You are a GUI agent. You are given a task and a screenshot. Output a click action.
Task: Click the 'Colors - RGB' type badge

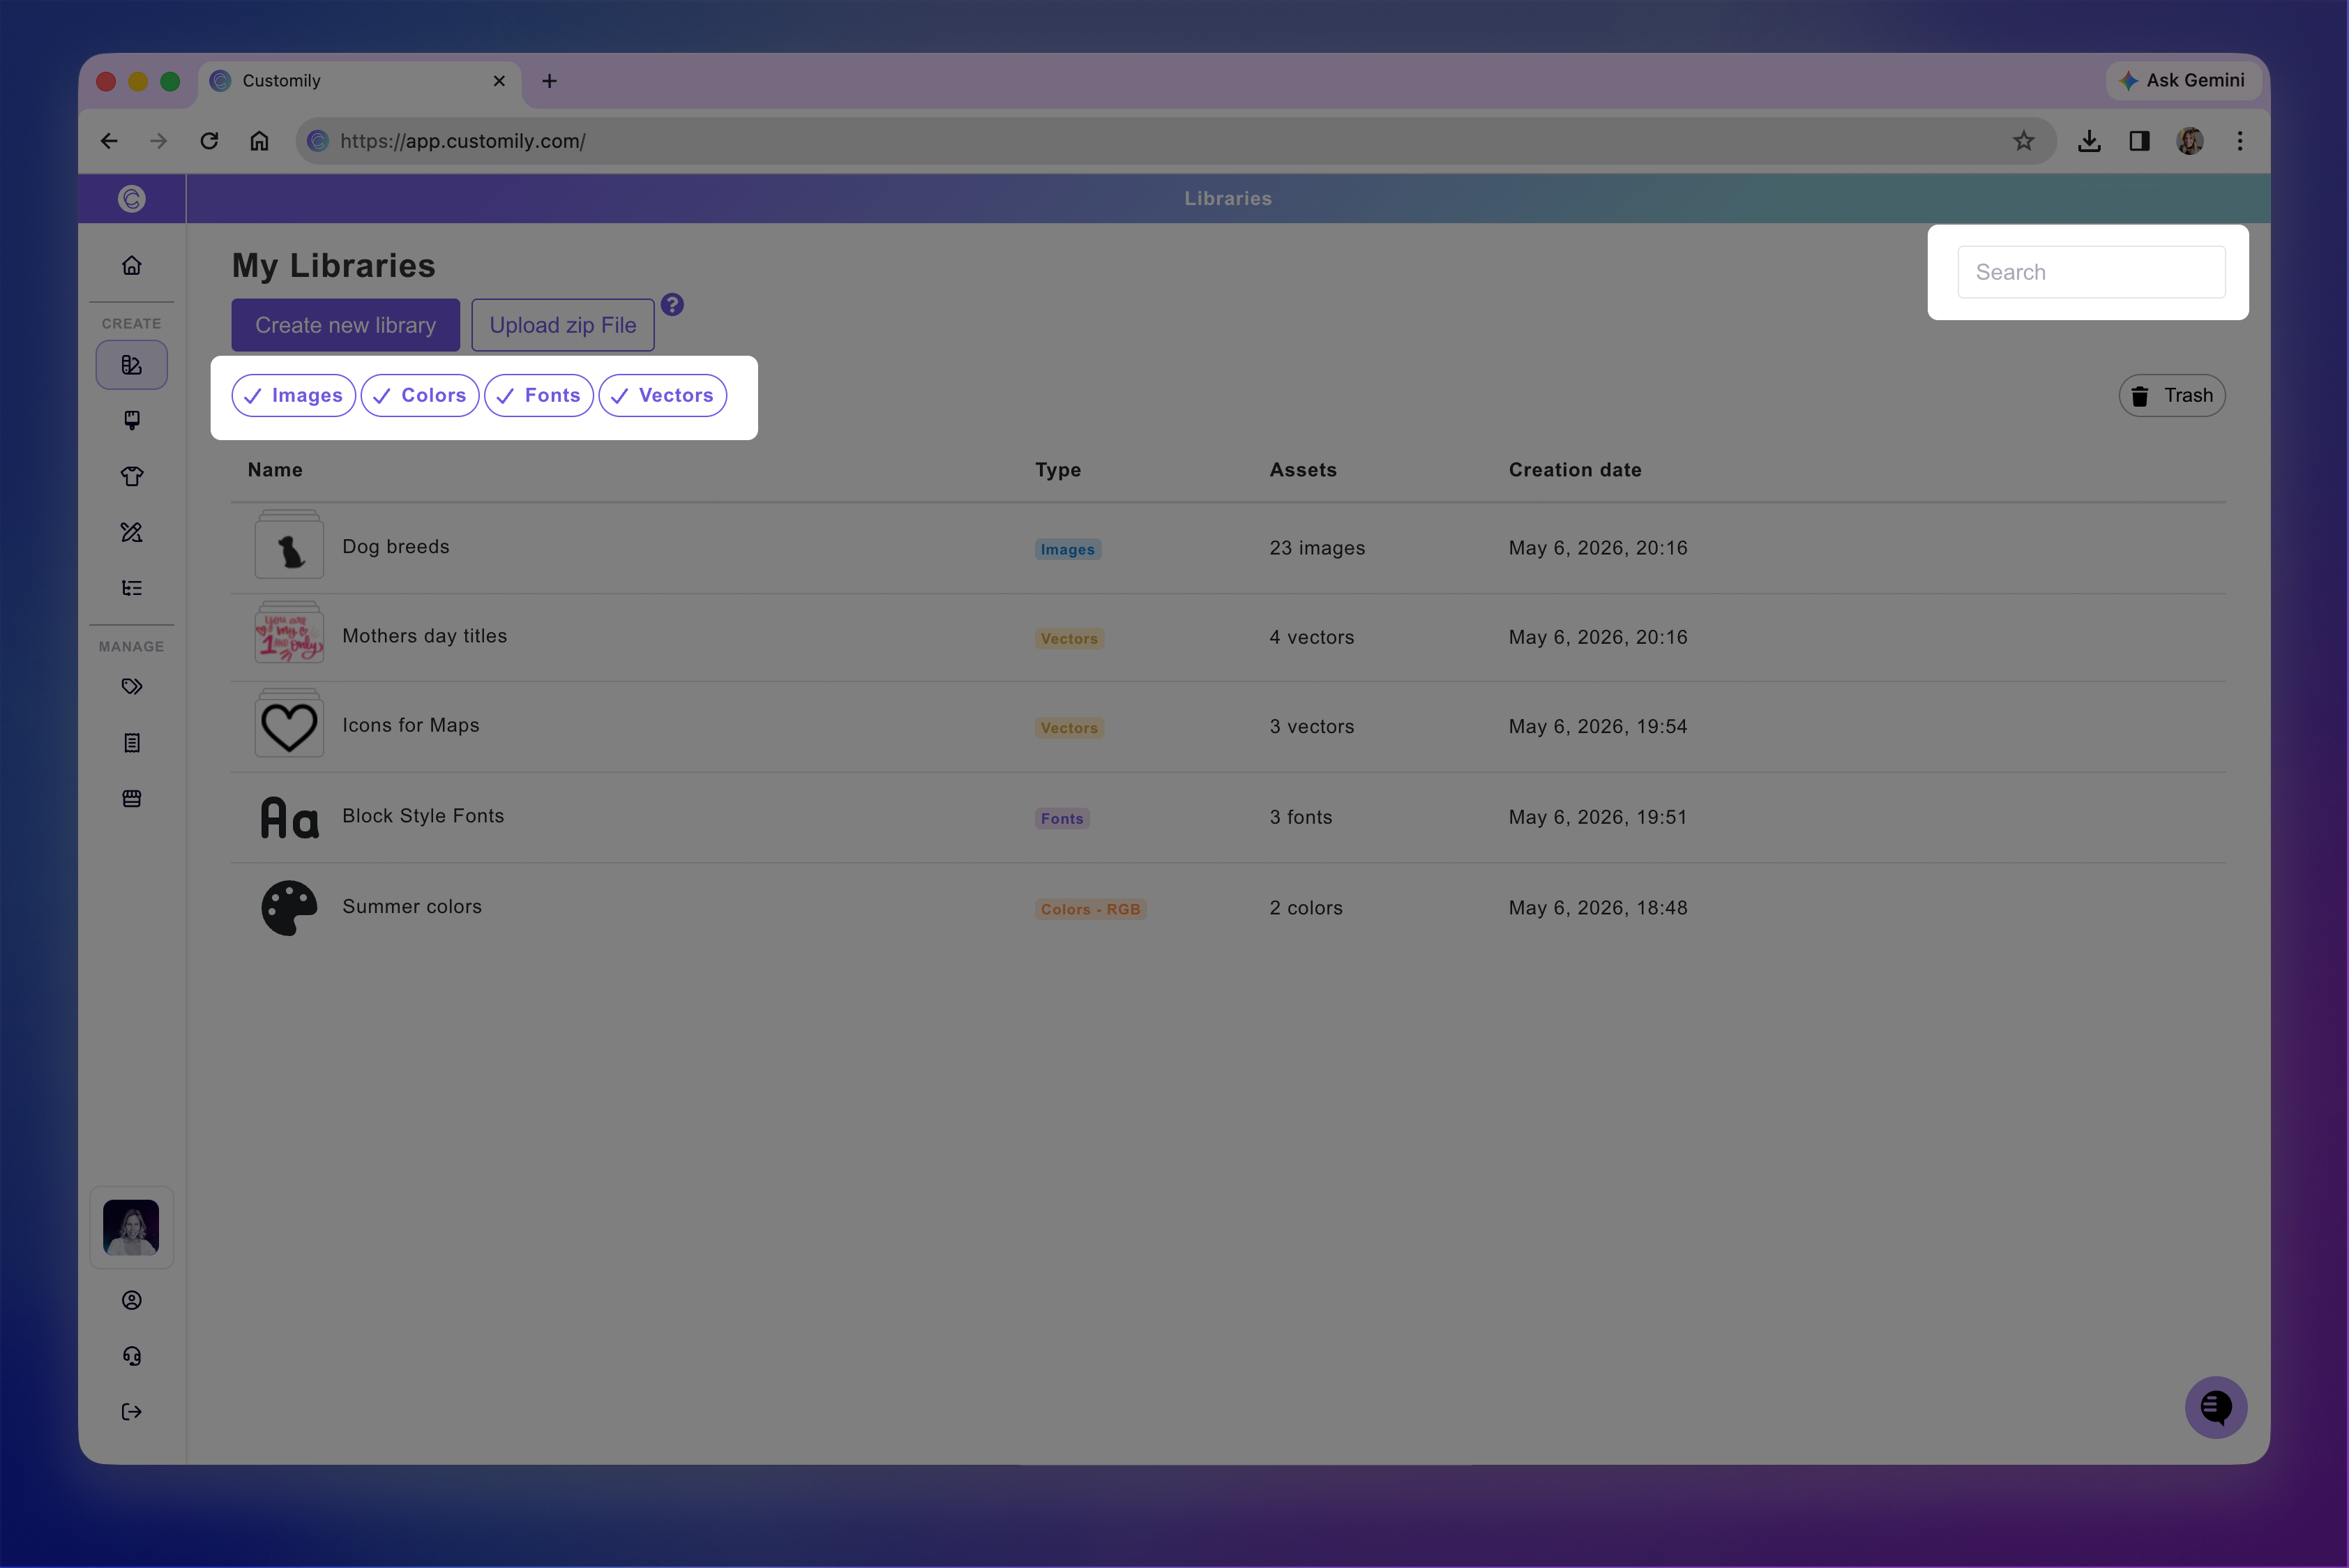point(1090,909)
